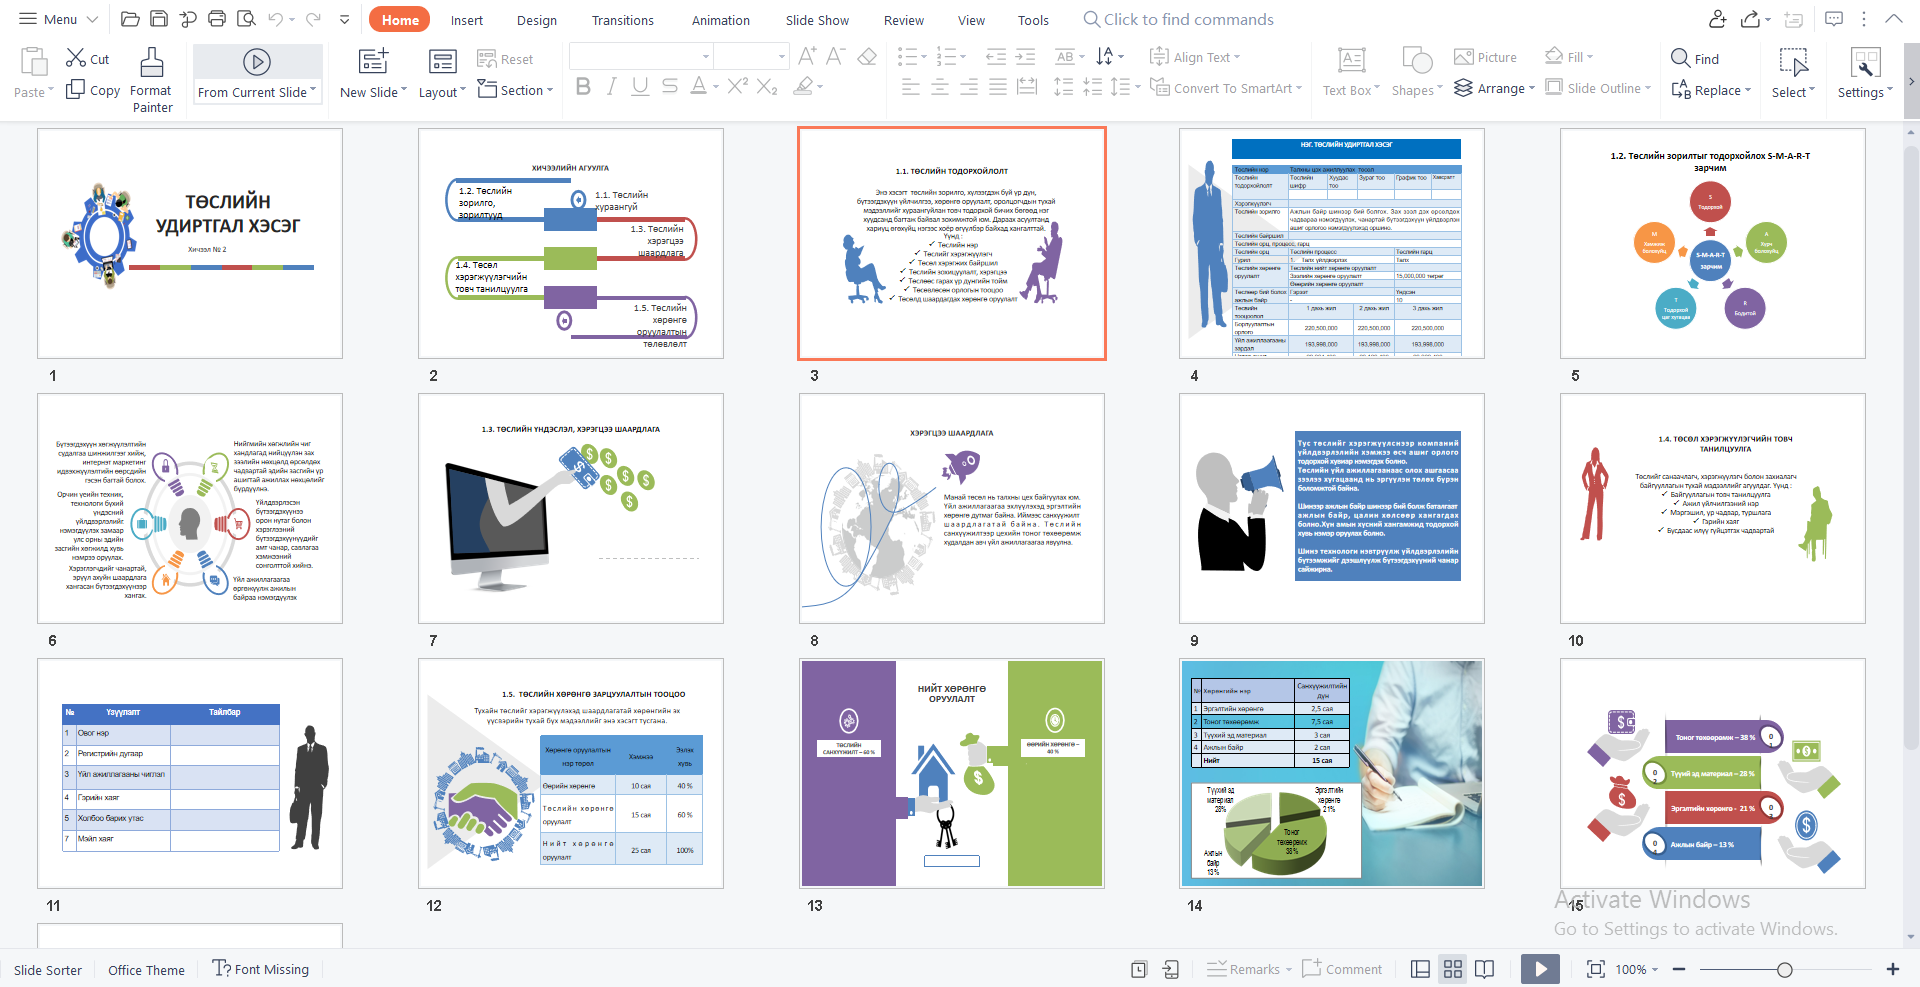Click the Increase Font Size icon
This screenshot has width=1920, height=987.
click(807, 56)
